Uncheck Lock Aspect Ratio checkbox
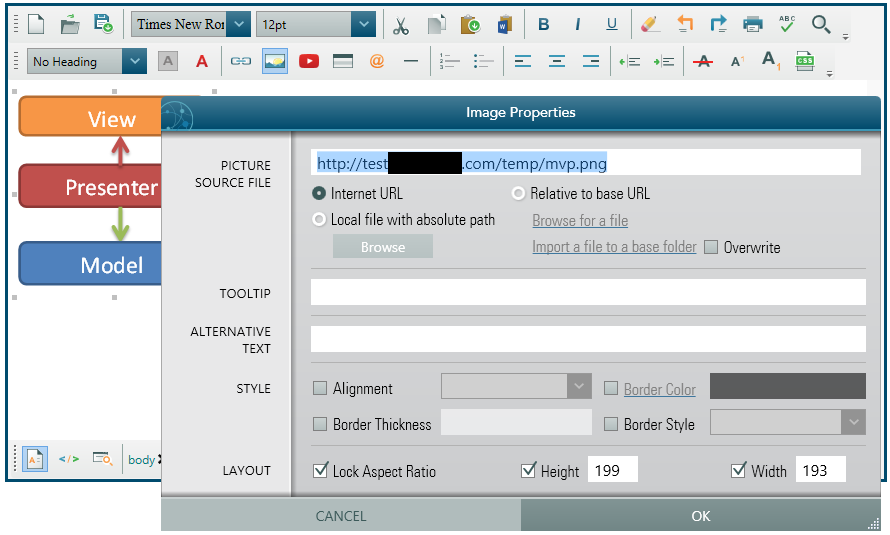Image resolution: width=890 pixels, height=535 pixels. (321, 470)
